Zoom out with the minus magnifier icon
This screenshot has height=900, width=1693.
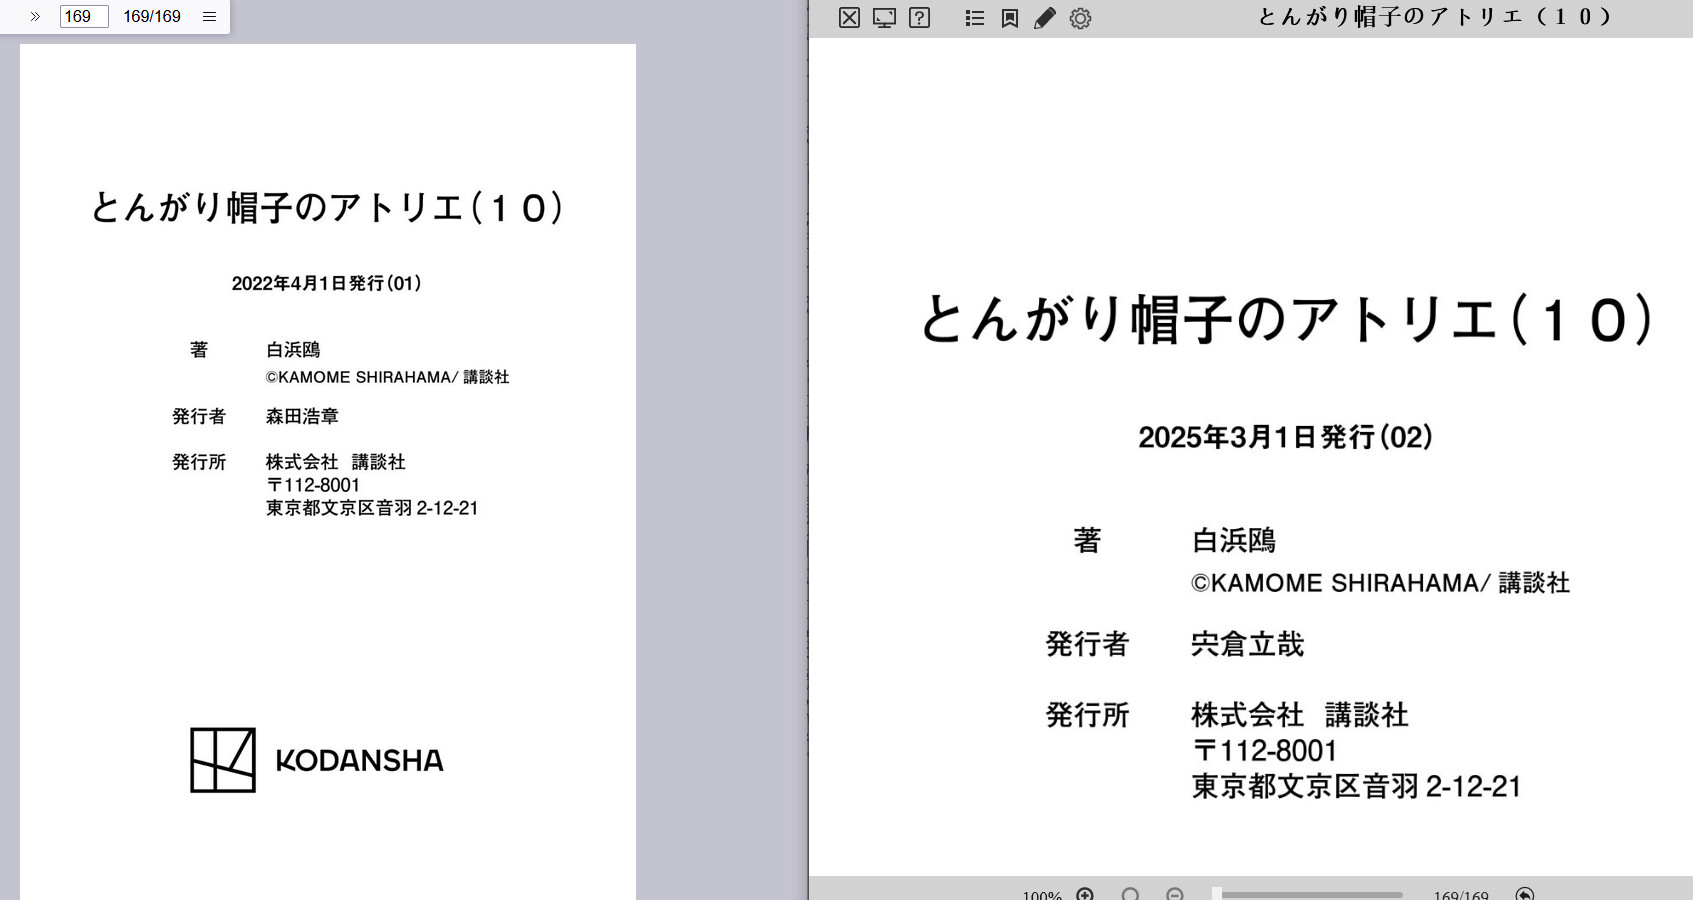click(1175, 894)
